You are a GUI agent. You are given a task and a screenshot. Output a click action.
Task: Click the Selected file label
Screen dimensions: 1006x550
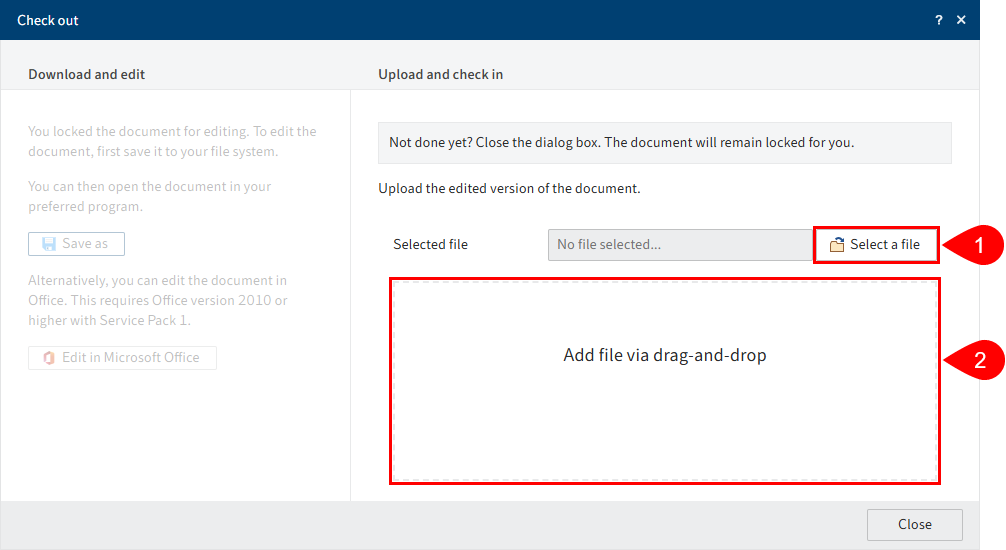431,245
